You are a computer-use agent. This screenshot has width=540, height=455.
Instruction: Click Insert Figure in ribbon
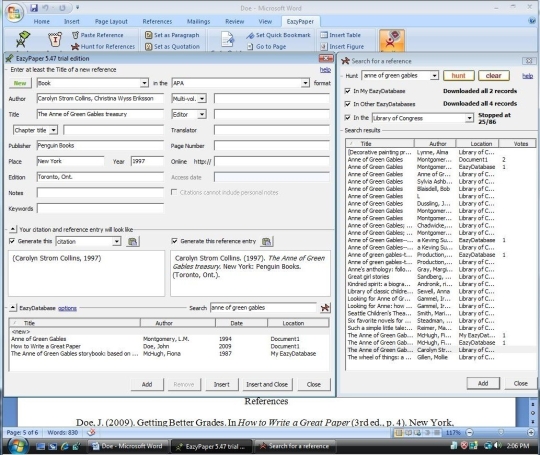coord(342,46)
